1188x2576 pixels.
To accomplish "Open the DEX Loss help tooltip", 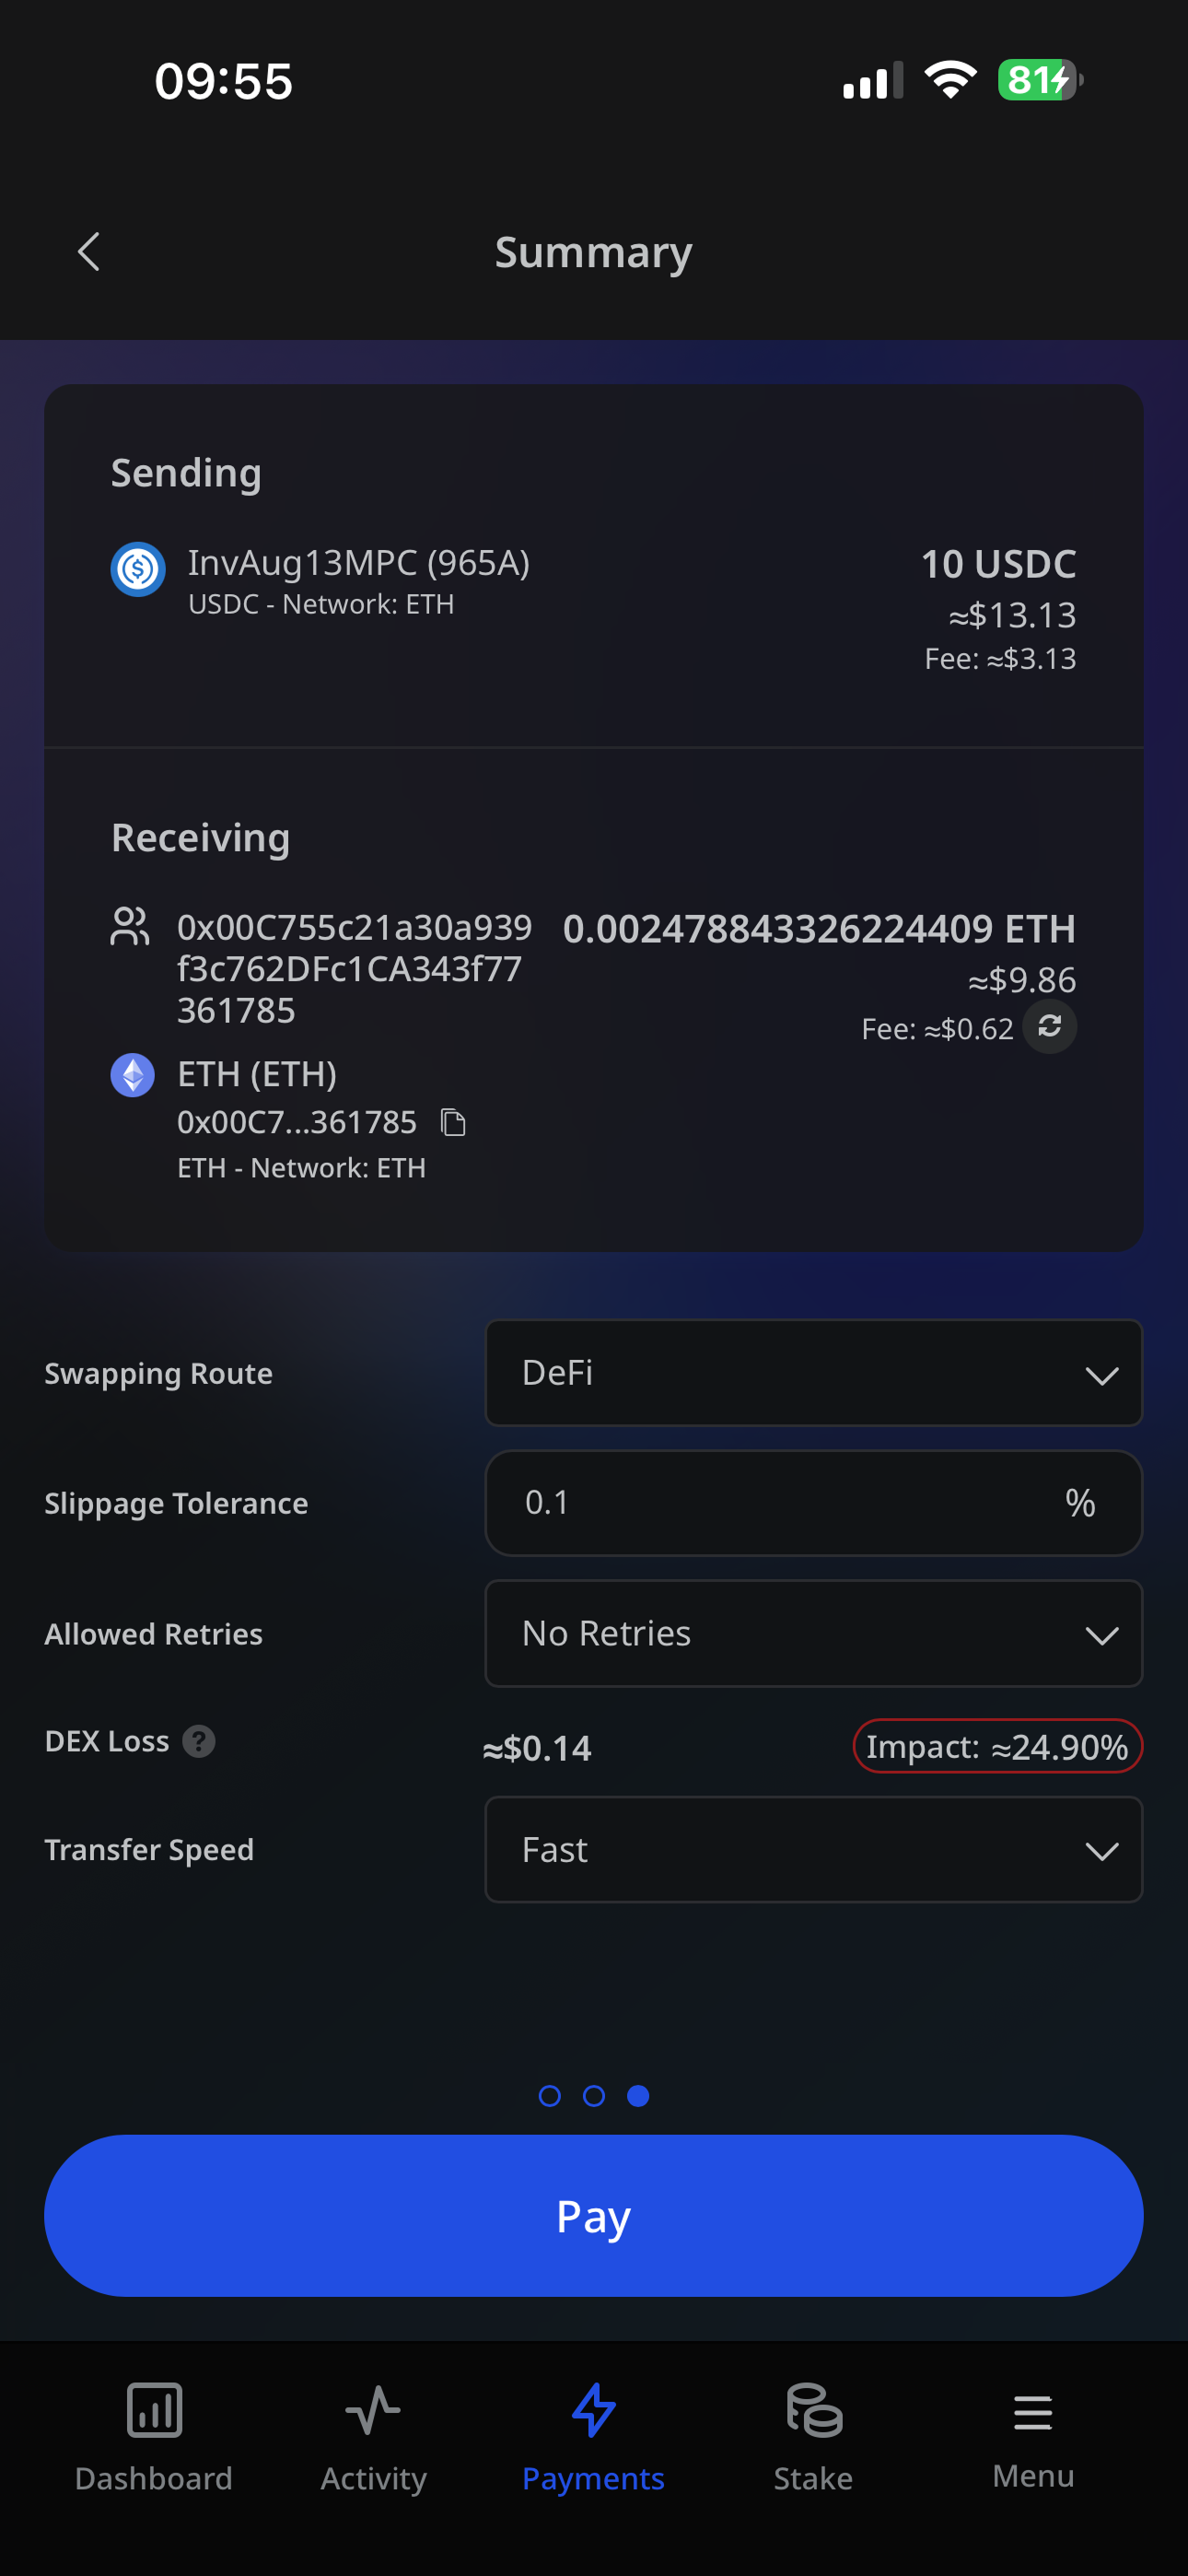I will coord(199,1741).
